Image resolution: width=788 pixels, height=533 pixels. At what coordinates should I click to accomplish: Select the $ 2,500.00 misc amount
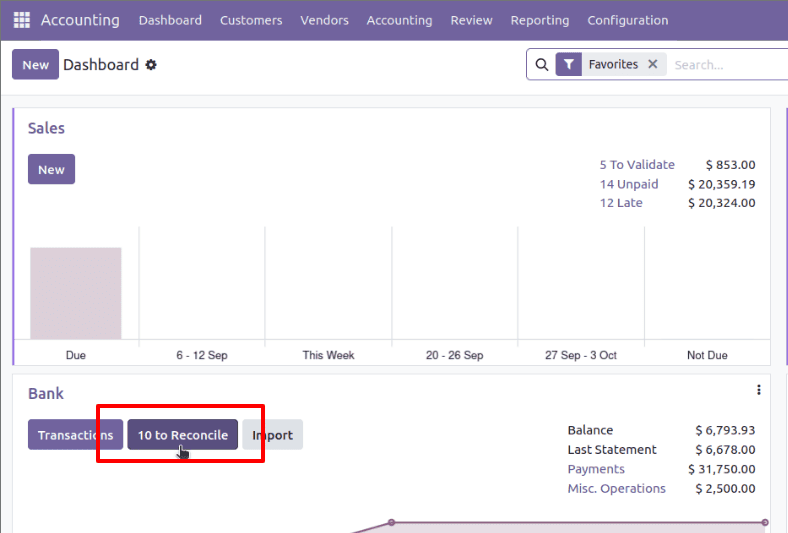(725, 489)
